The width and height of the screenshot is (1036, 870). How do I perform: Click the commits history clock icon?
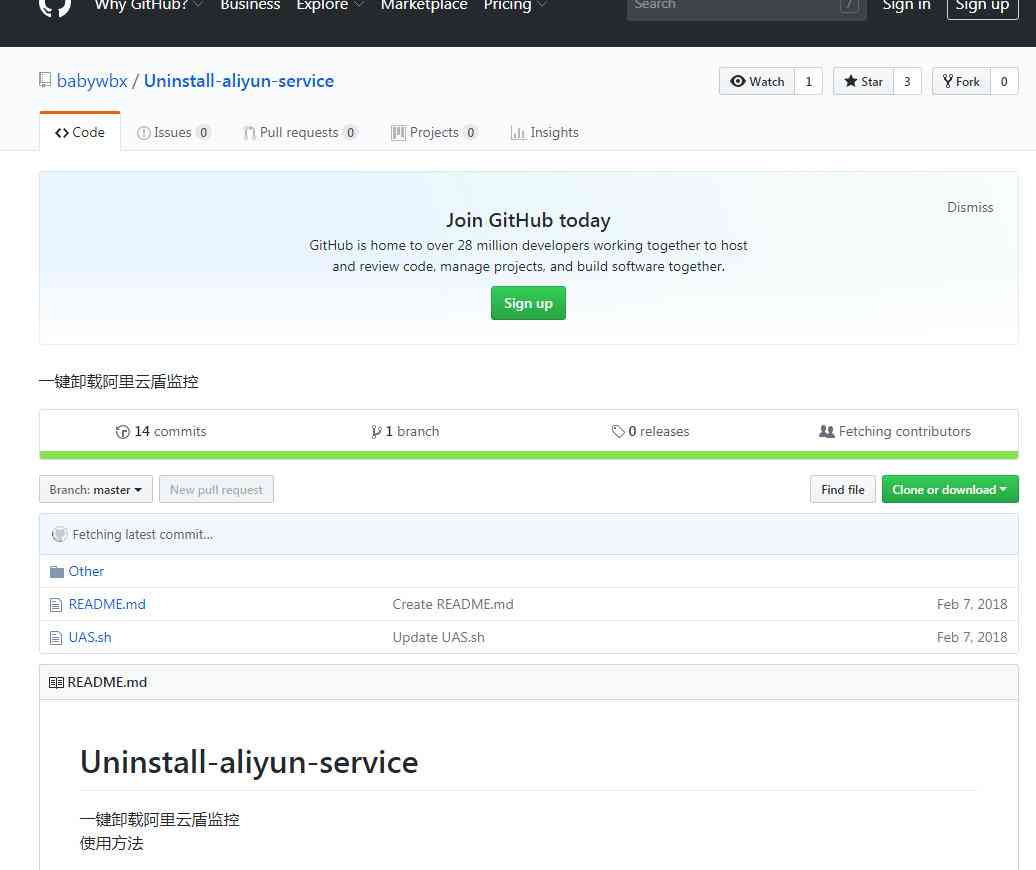pos(122,431)
